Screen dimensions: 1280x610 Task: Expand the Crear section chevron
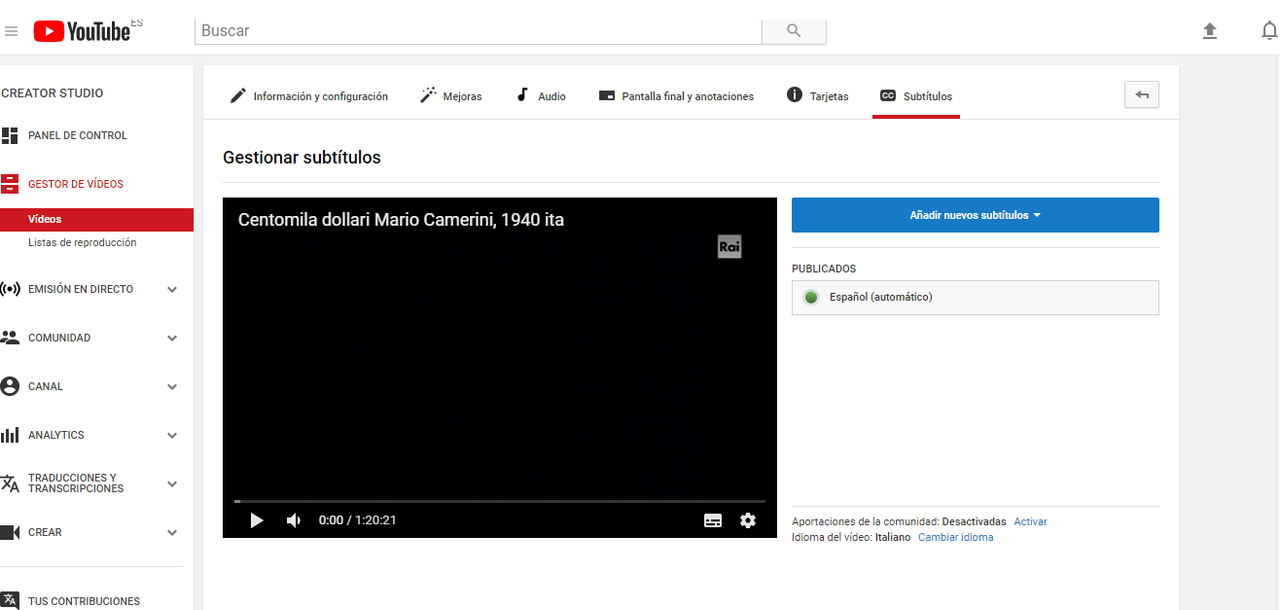pos(172,533)
